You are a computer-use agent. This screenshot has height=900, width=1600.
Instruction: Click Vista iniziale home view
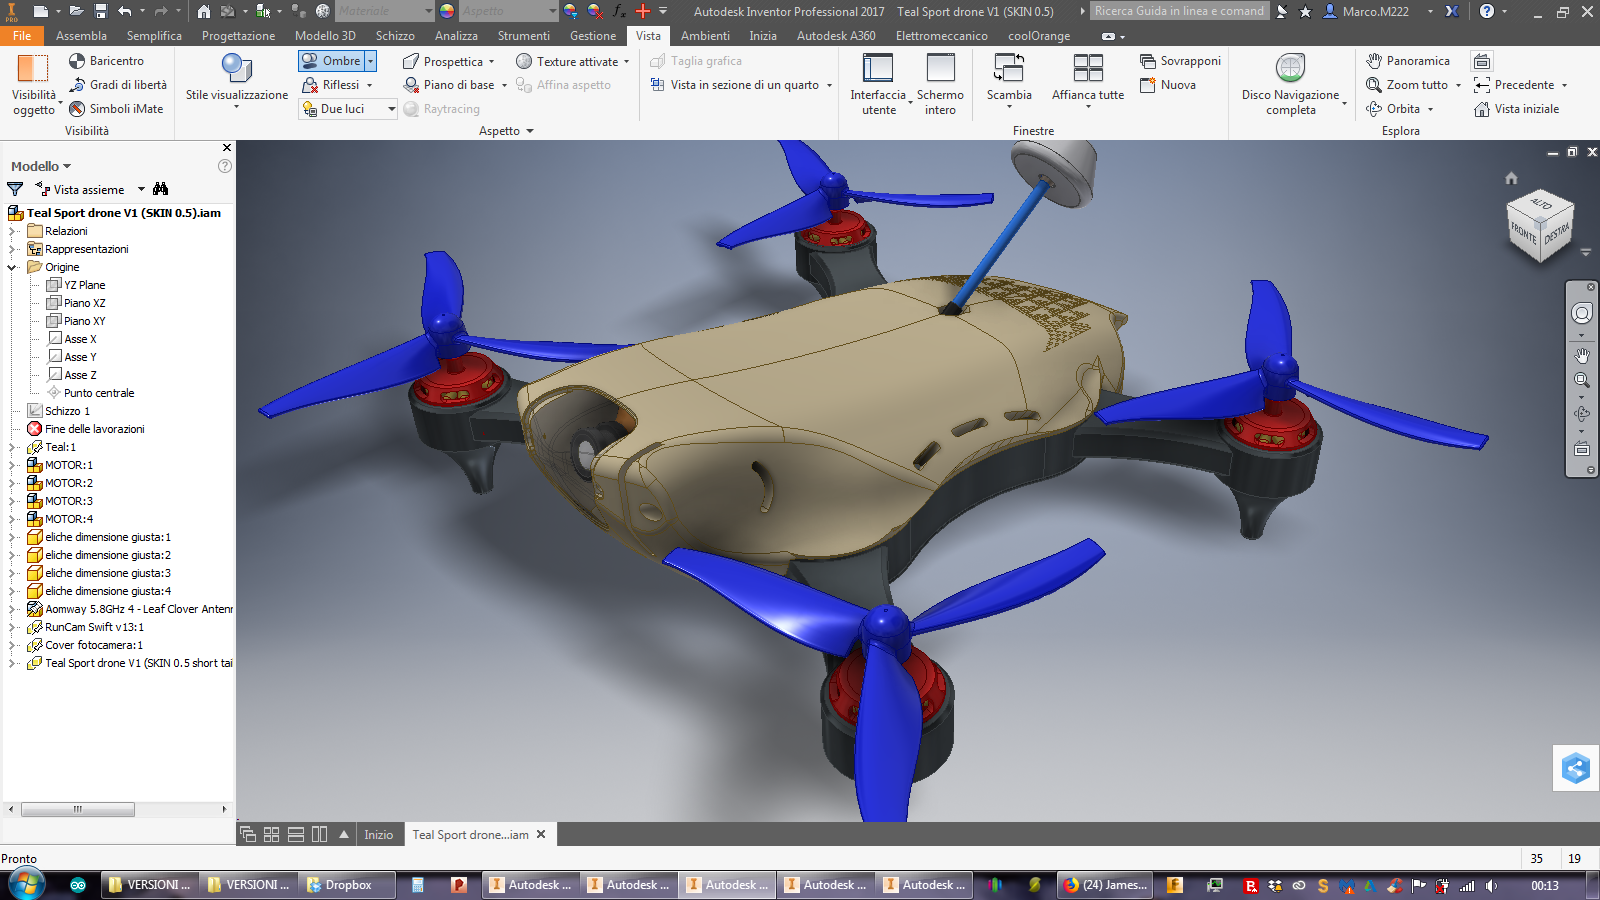tap(1516, 109)
